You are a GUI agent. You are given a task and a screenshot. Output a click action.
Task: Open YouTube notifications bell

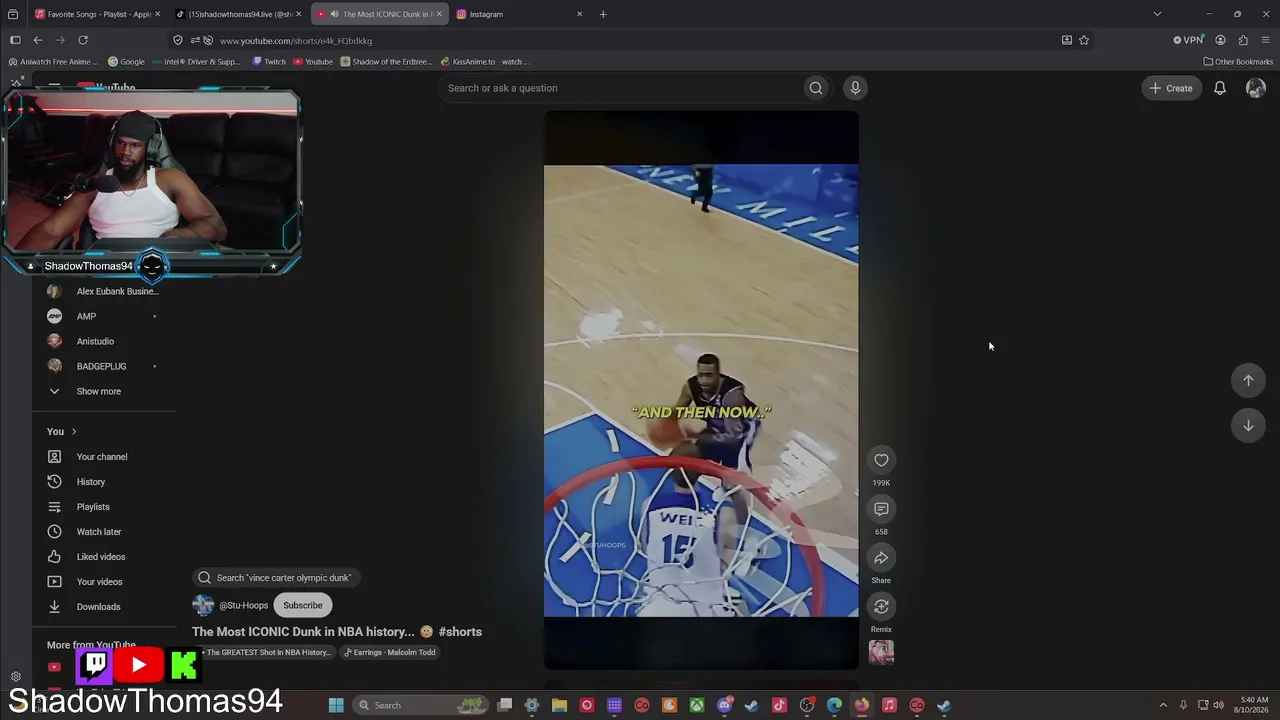[1220, 88]
